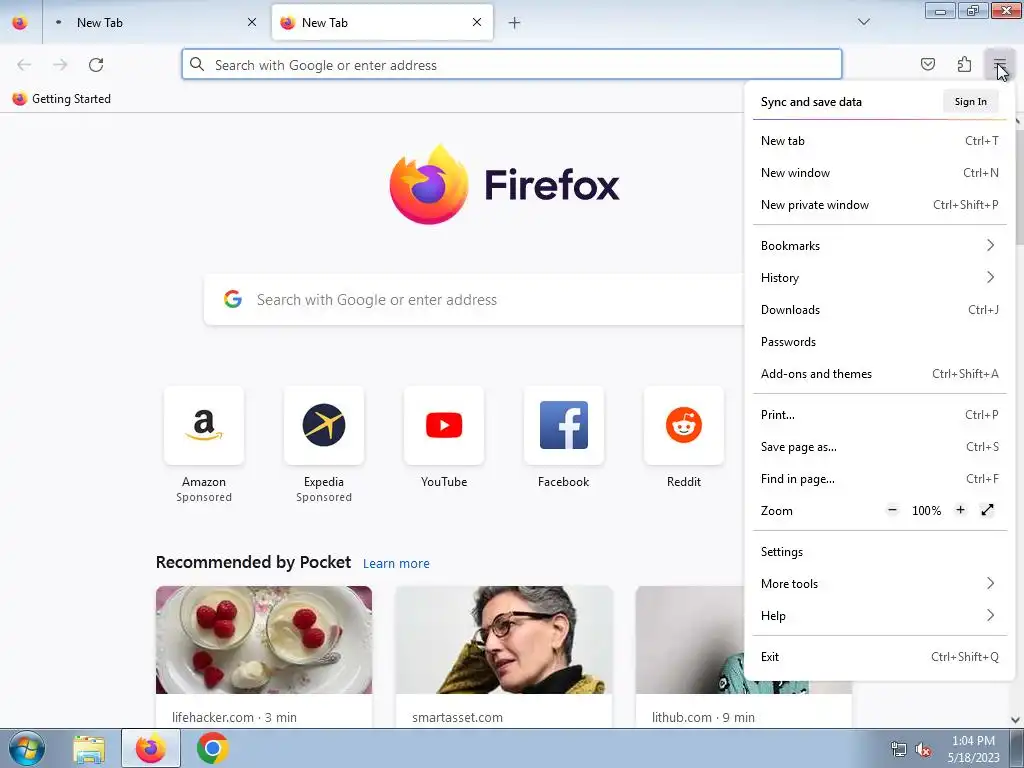Click the network tray icon
Viewport: 1024px width, 768px height.
coord(899,749)
